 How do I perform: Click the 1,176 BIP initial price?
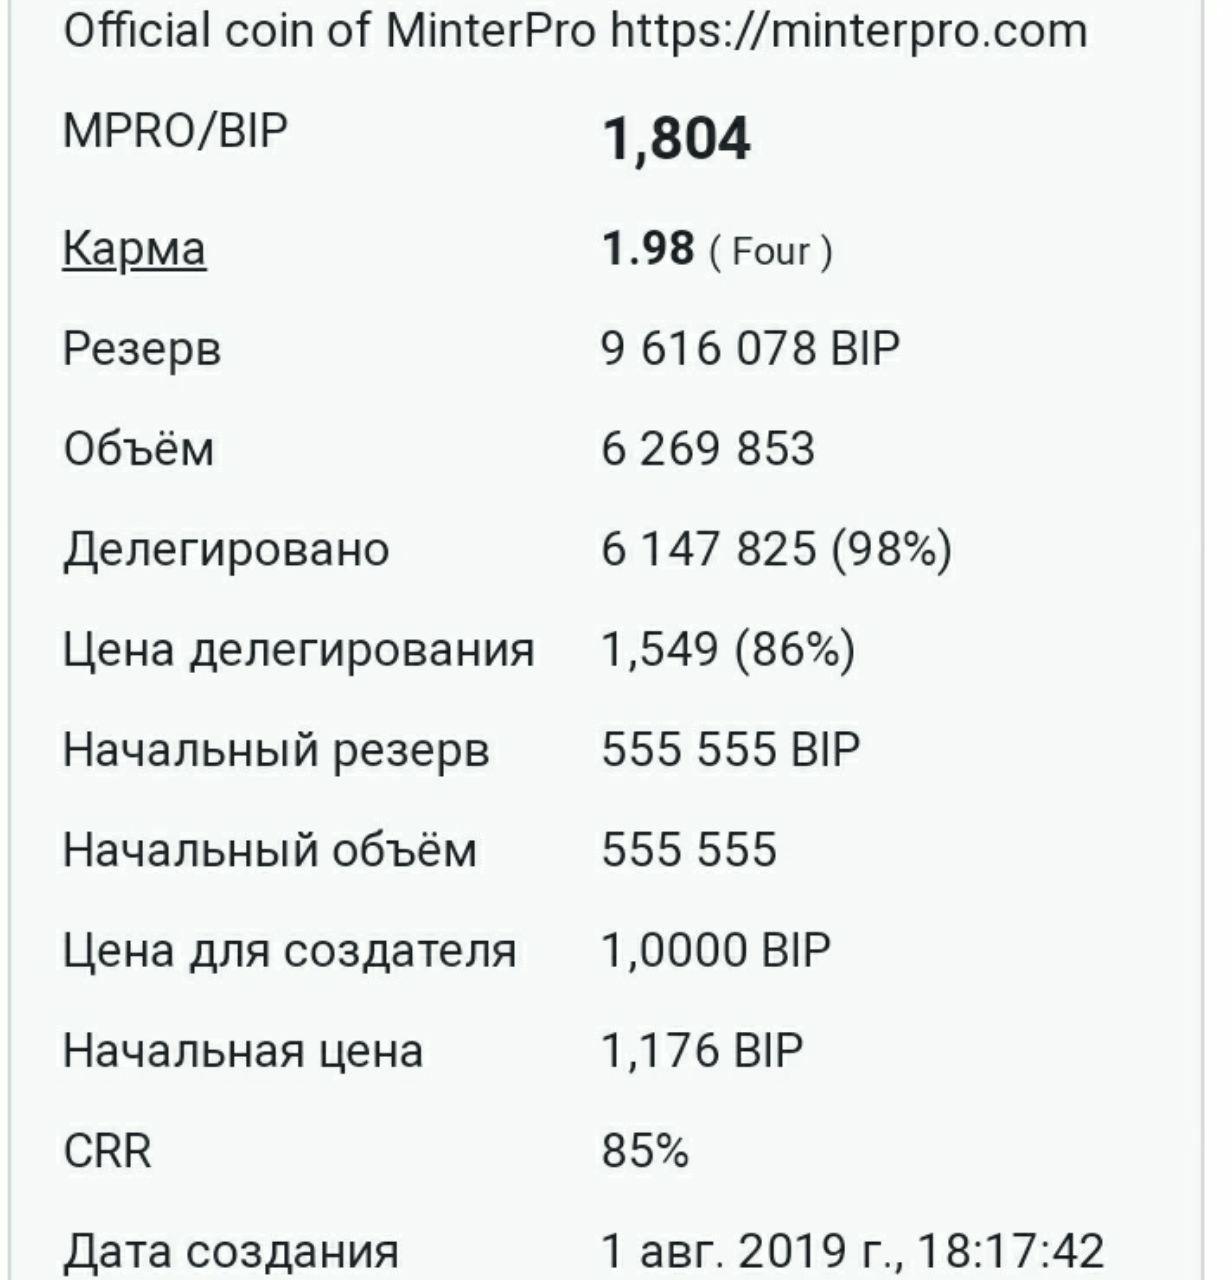(702, 1050)
